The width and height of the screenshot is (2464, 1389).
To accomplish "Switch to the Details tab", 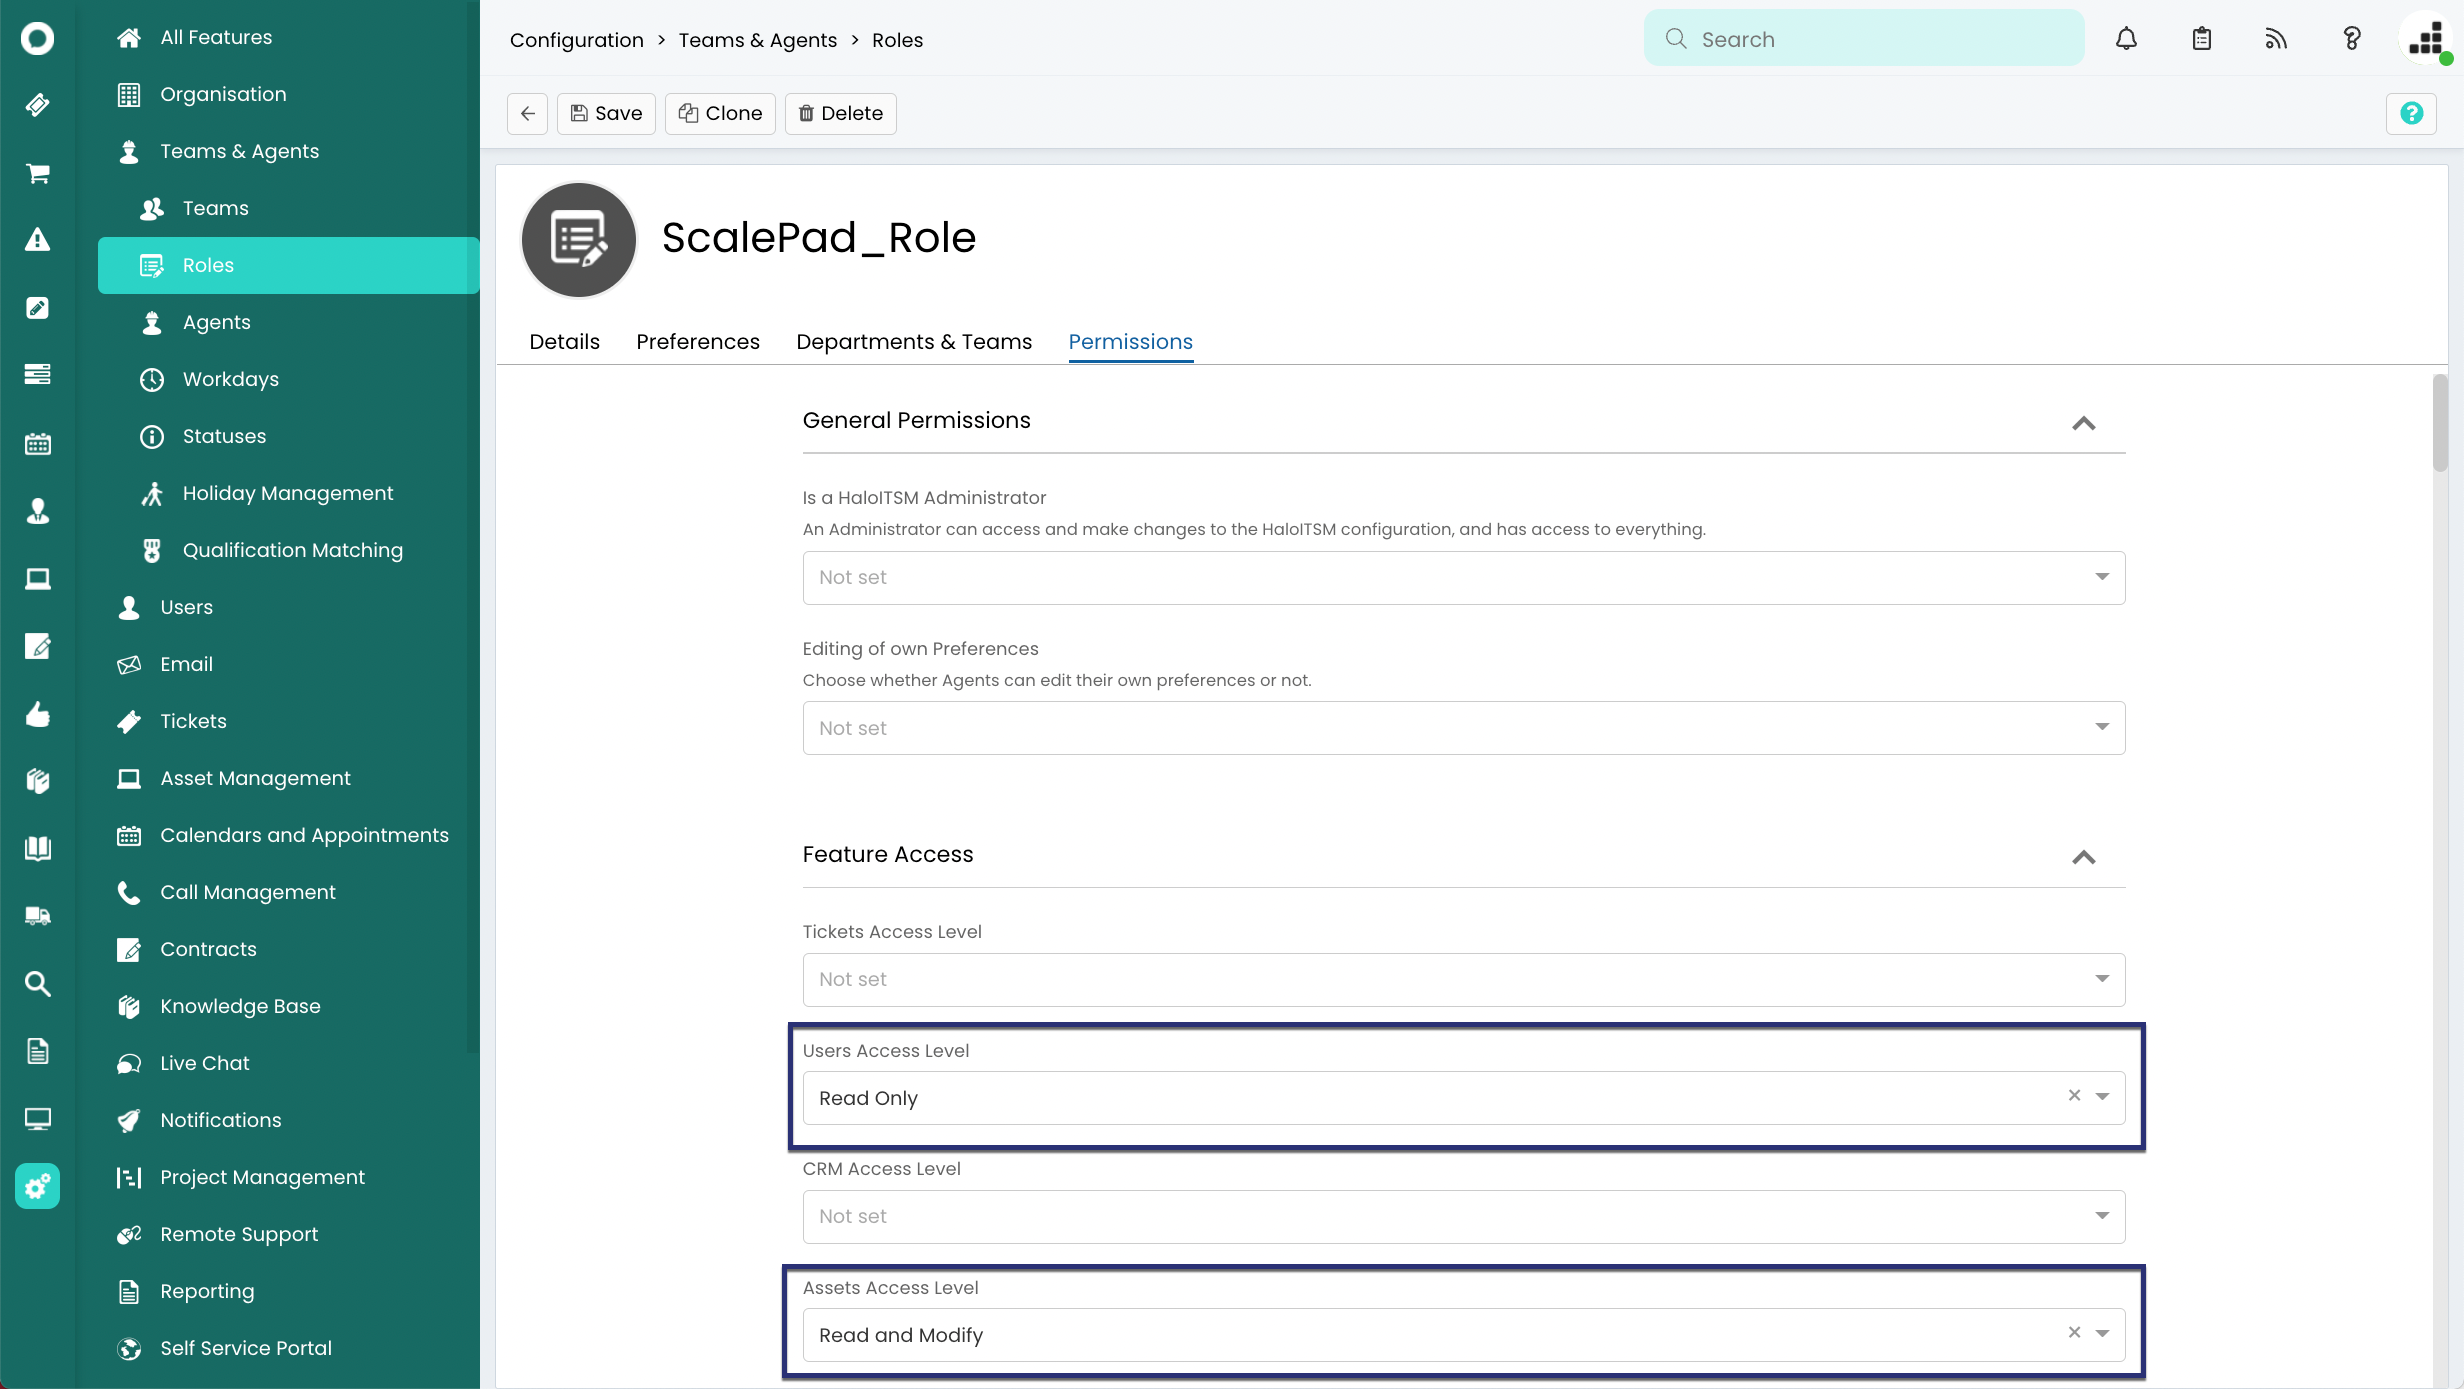I will coord(564,342).
